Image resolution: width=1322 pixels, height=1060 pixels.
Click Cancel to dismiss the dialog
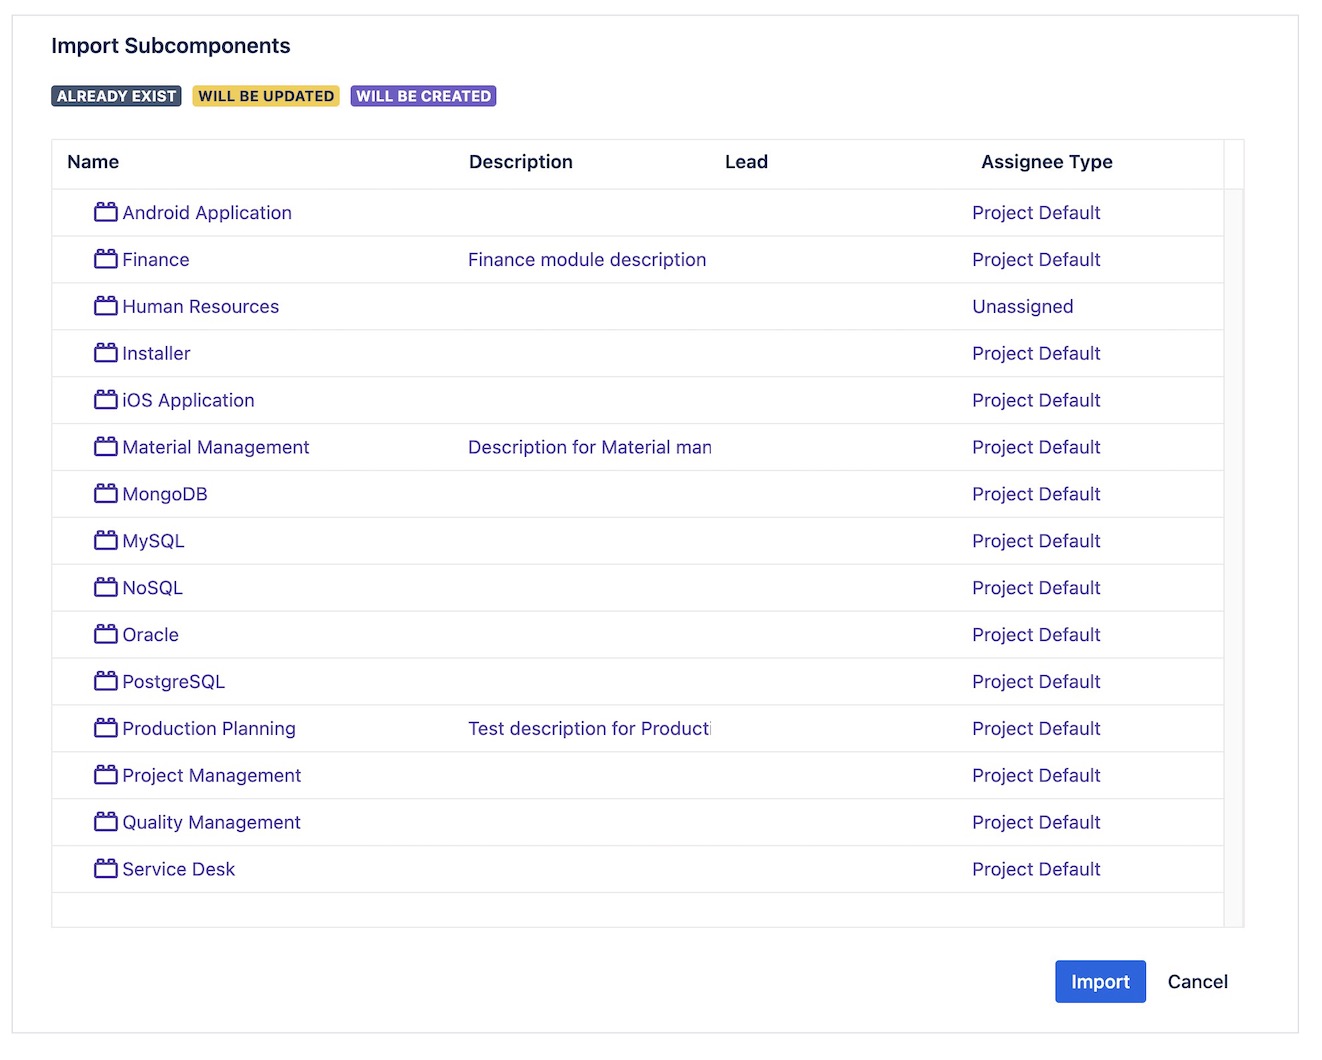point(1197,981)
